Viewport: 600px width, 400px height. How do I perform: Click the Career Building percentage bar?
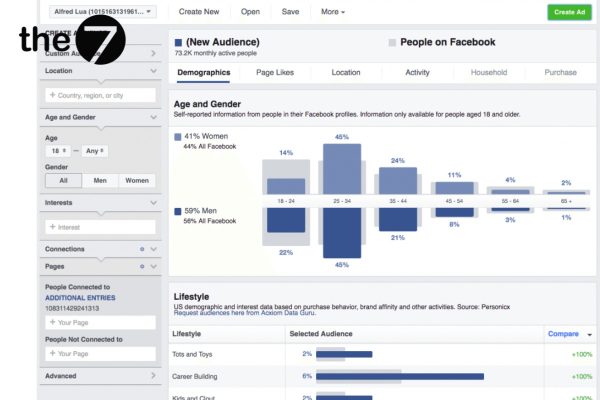click(400, 377)
